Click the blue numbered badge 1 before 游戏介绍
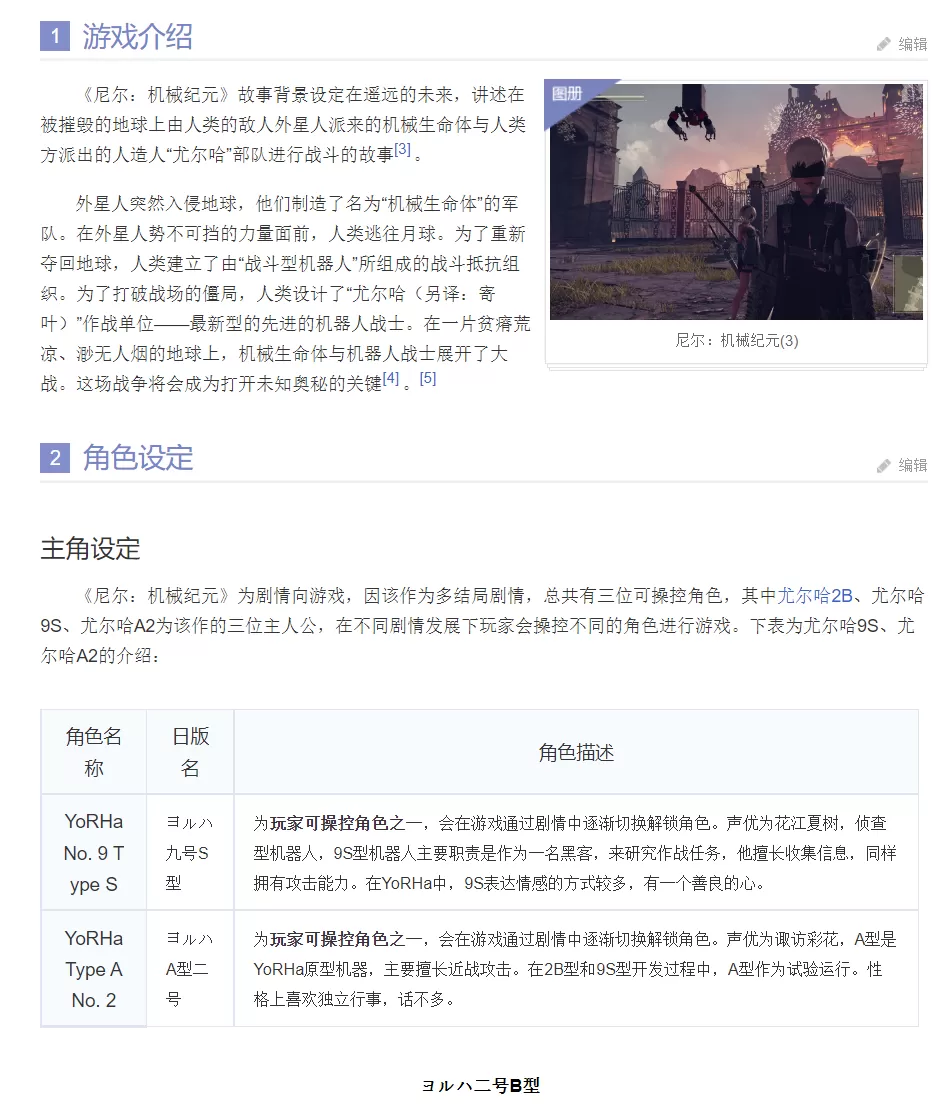The image size is (932, 1115). click(x=56, y=37)
